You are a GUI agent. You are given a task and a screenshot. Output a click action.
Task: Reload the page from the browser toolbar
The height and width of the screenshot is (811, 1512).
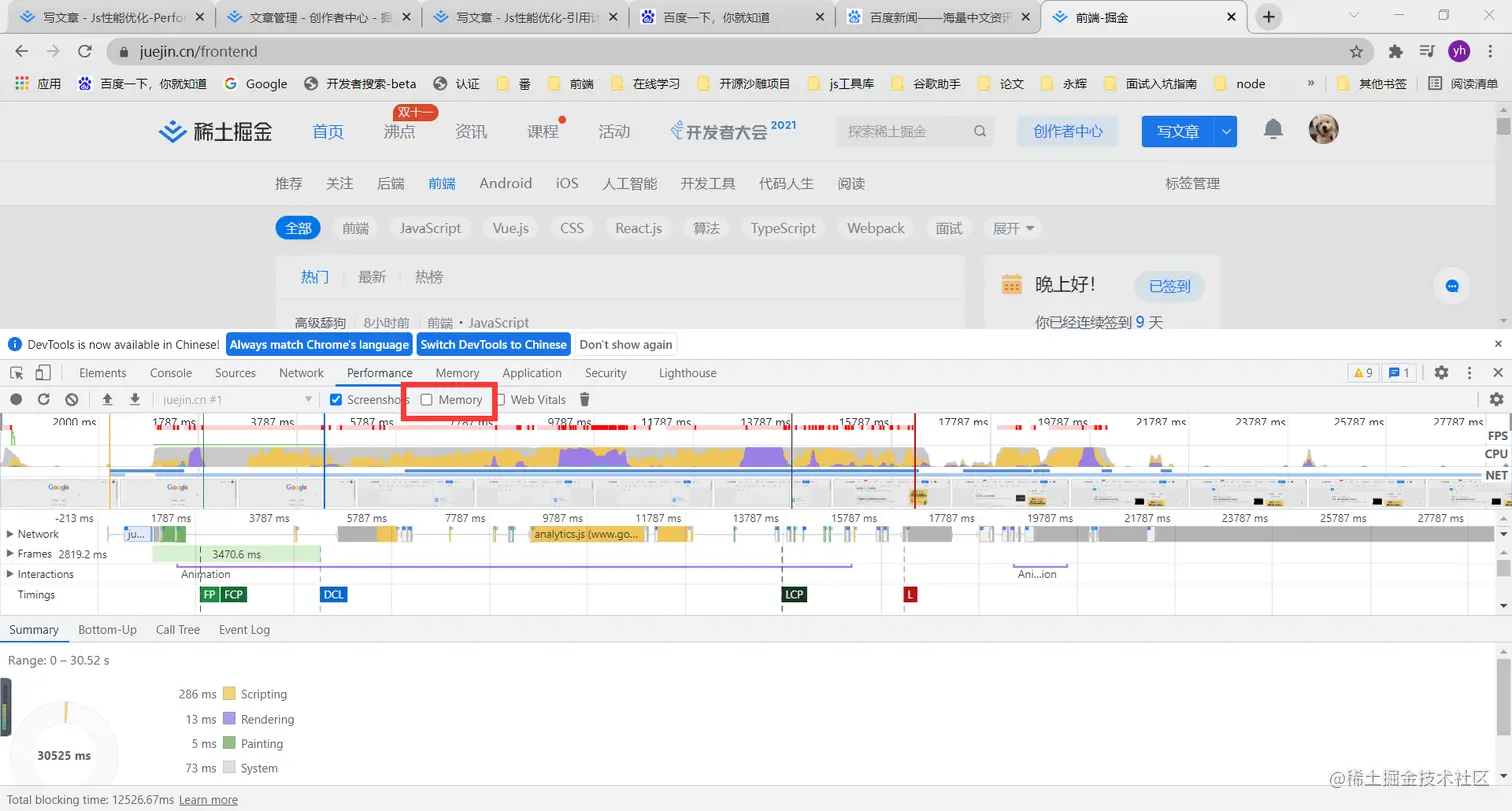click(x=85, y=51)
